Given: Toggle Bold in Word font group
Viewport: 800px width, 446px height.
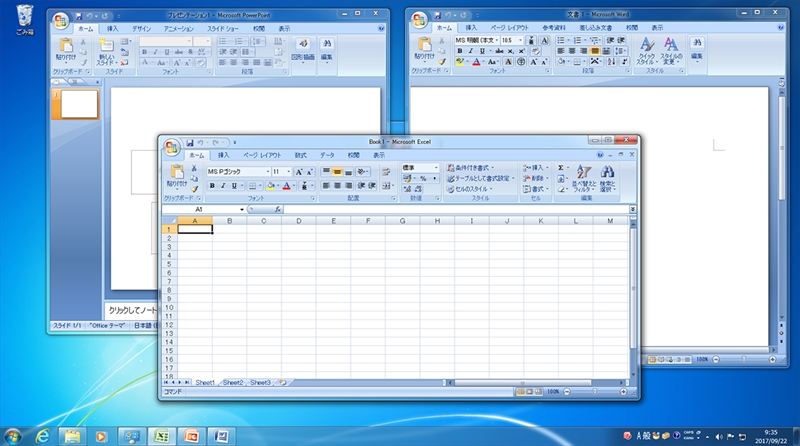Looking at the screenshot, I should tap(460, 51).
